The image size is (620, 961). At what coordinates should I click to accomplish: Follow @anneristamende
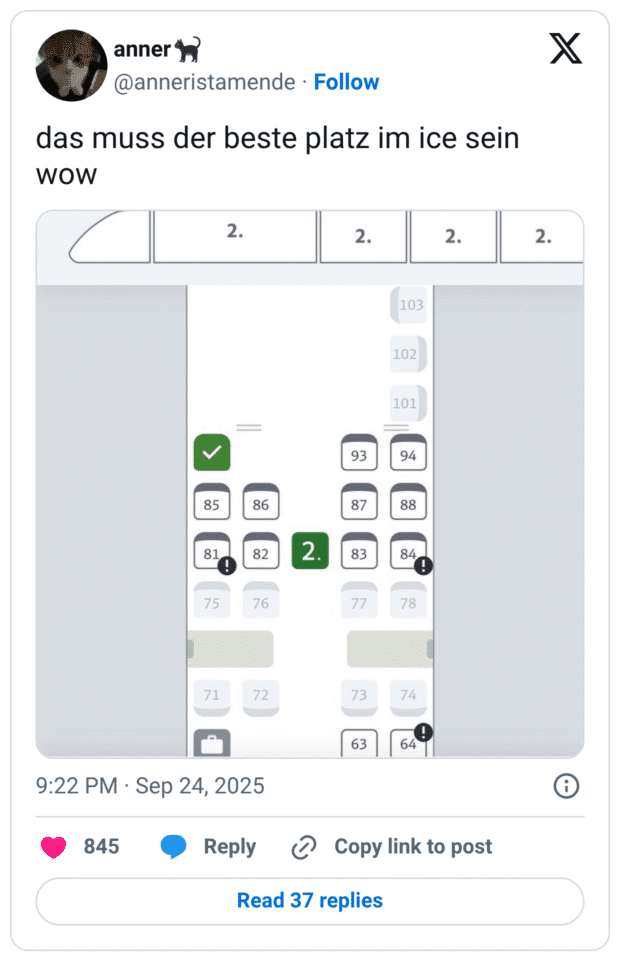pyautogui.click(x=346, y=82)
